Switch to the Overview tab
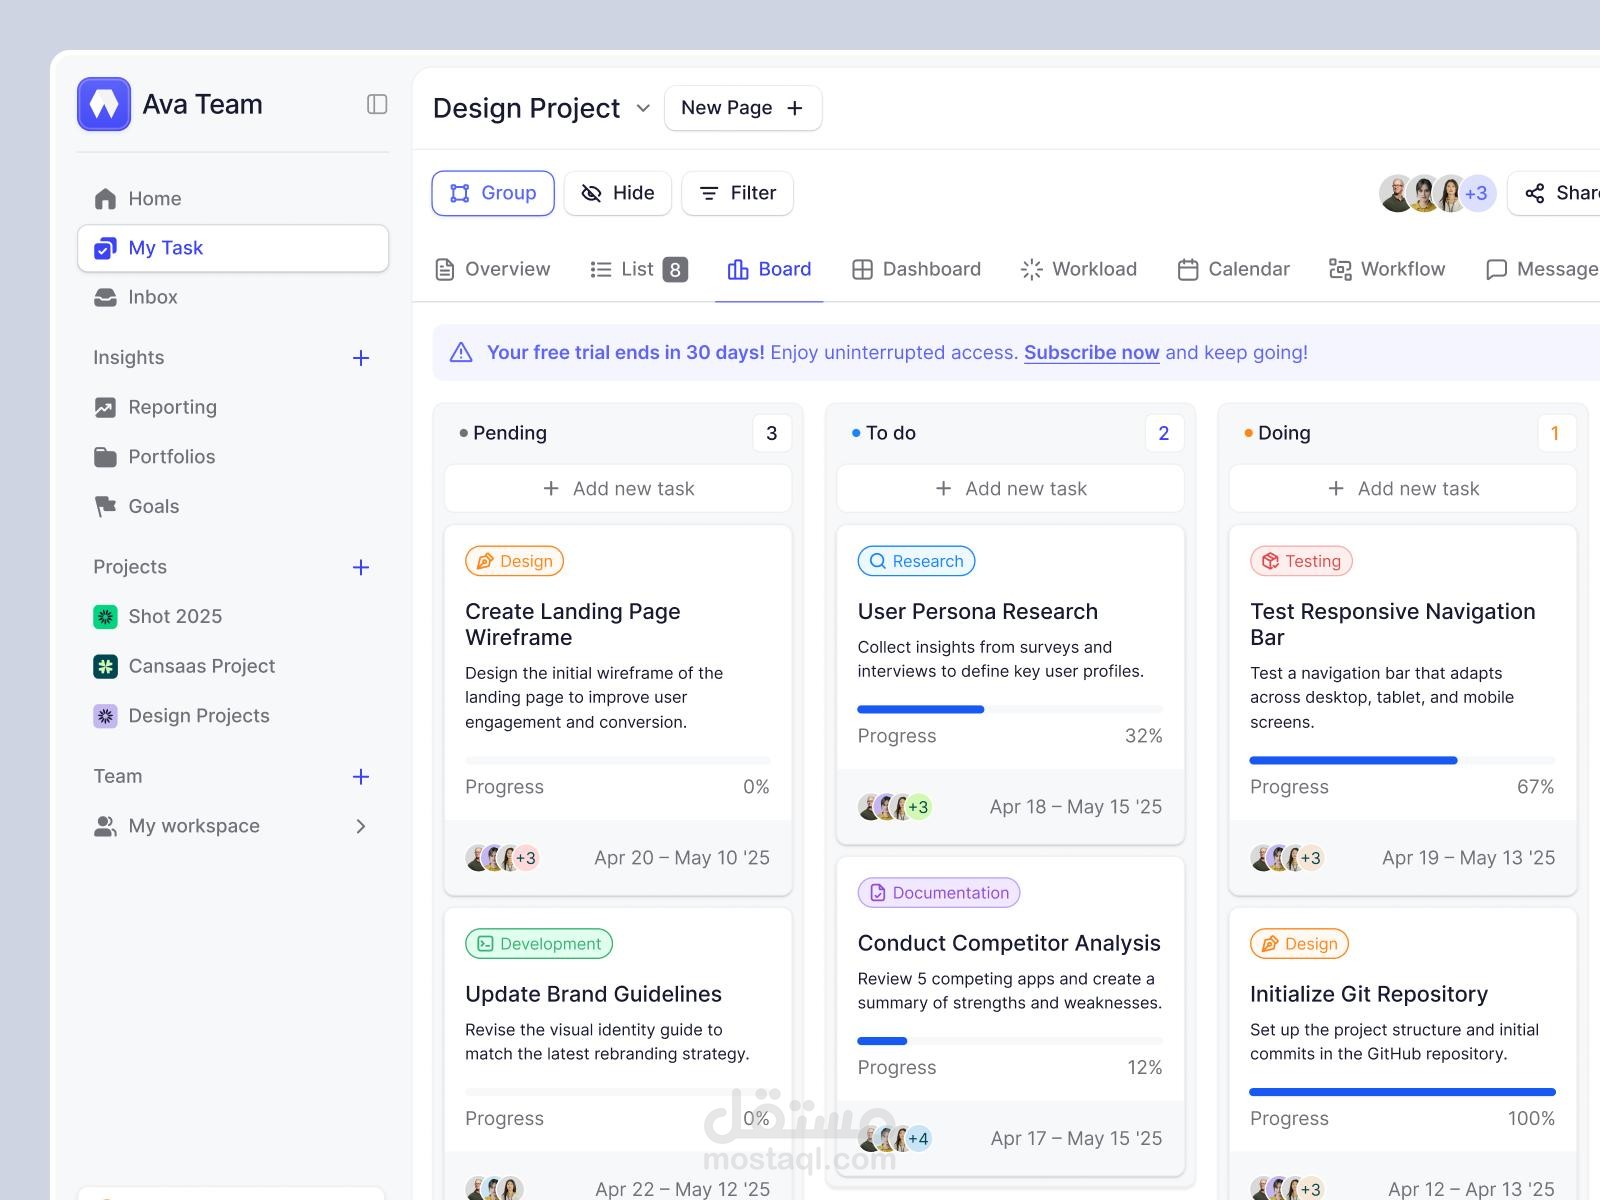Screen dimensions: 1600x1200 (x=492, y=269)
